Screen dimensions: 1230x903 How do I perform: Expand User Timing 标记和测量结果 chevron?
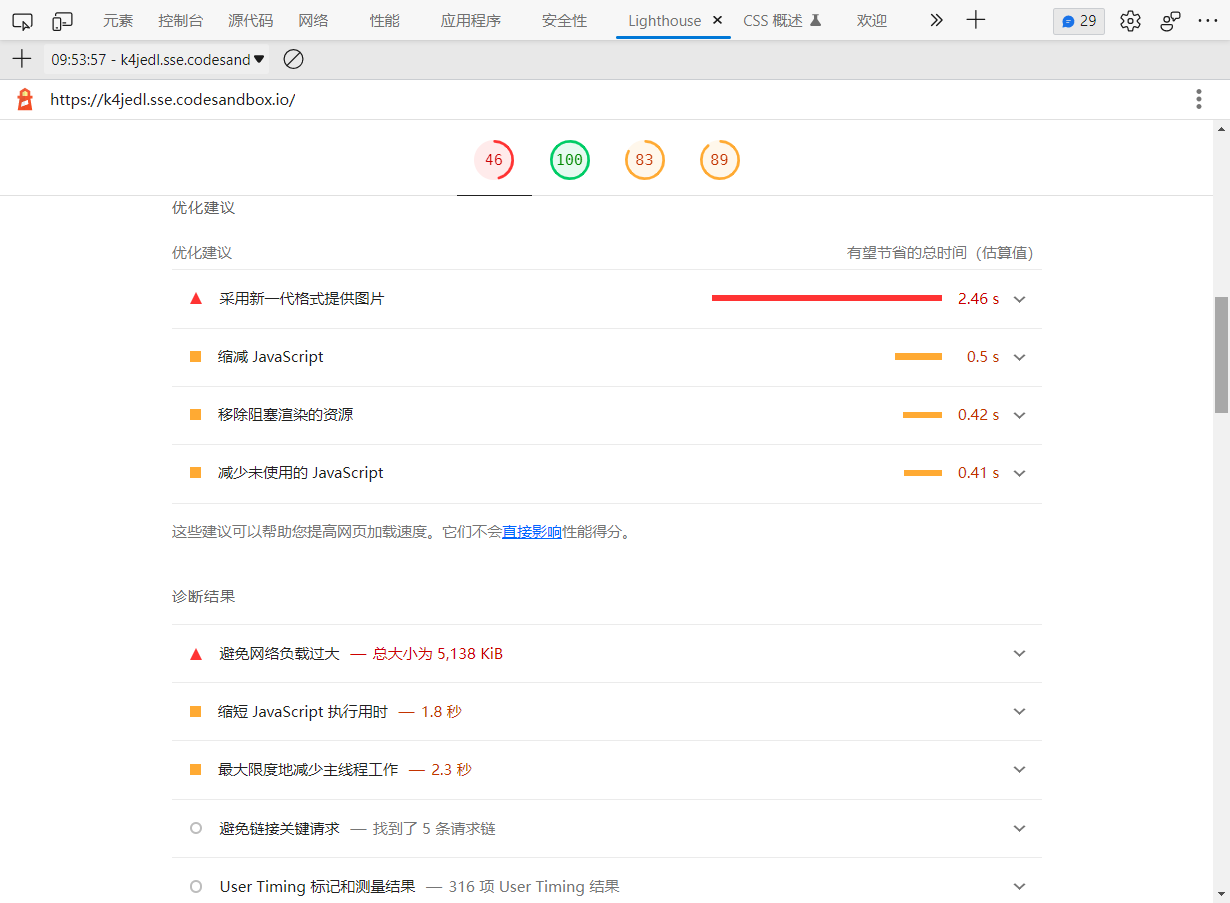point(1020,887)
